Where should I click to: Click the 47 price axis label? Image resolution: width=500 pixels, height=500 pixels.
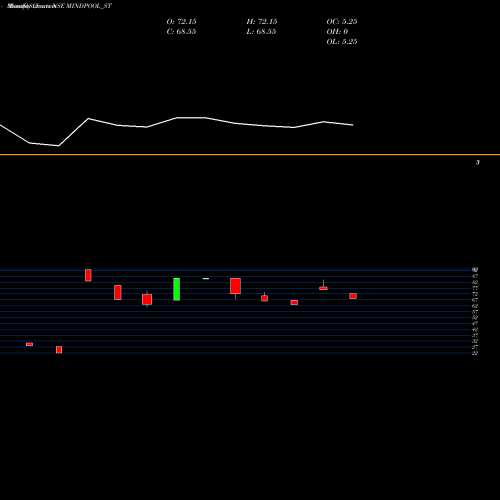(x=475, y=323)
